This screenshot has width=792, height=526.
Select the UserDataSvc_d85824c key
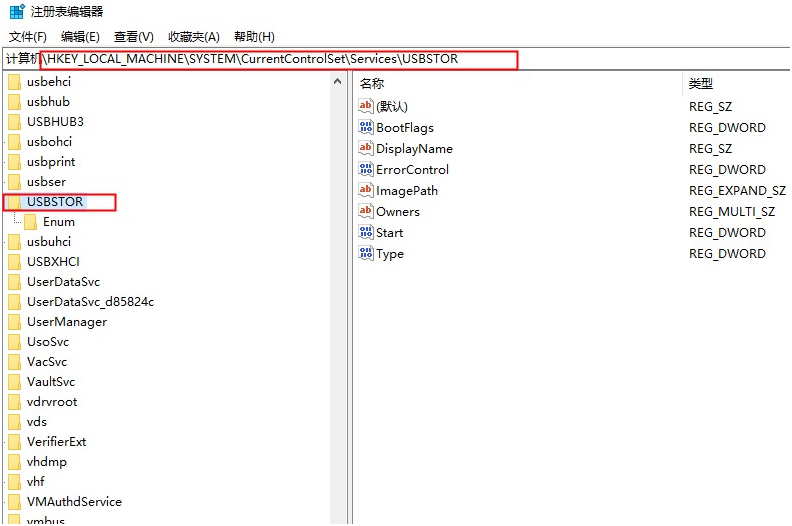pyautogui.click(x=90, y=302)
